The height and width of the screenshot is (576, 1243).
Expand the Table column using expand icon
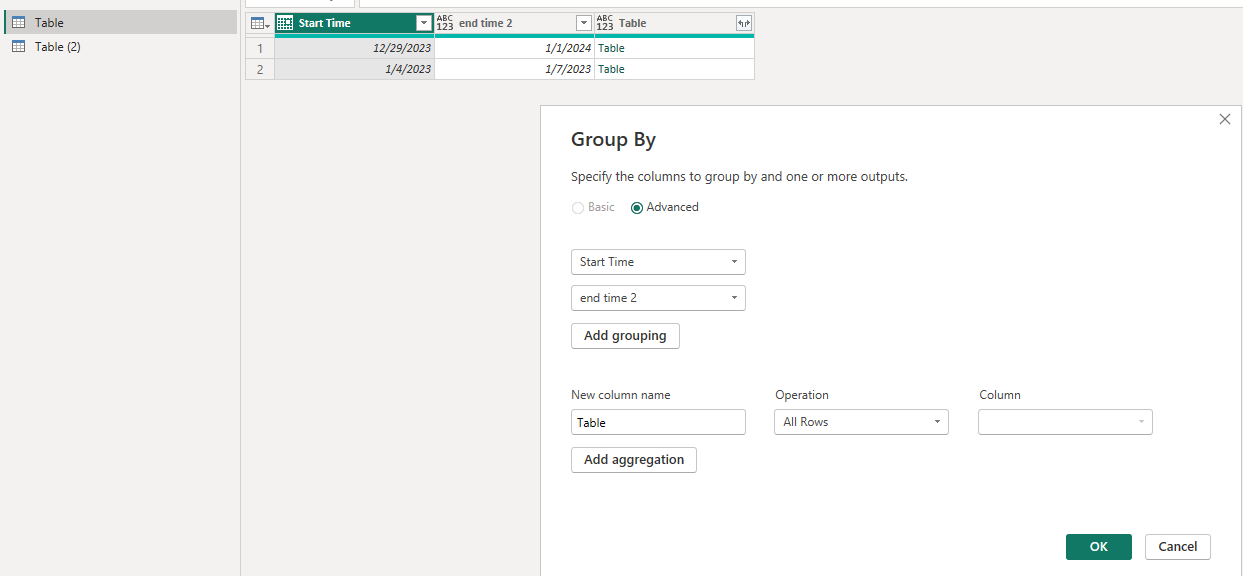(x=743, y=23)
